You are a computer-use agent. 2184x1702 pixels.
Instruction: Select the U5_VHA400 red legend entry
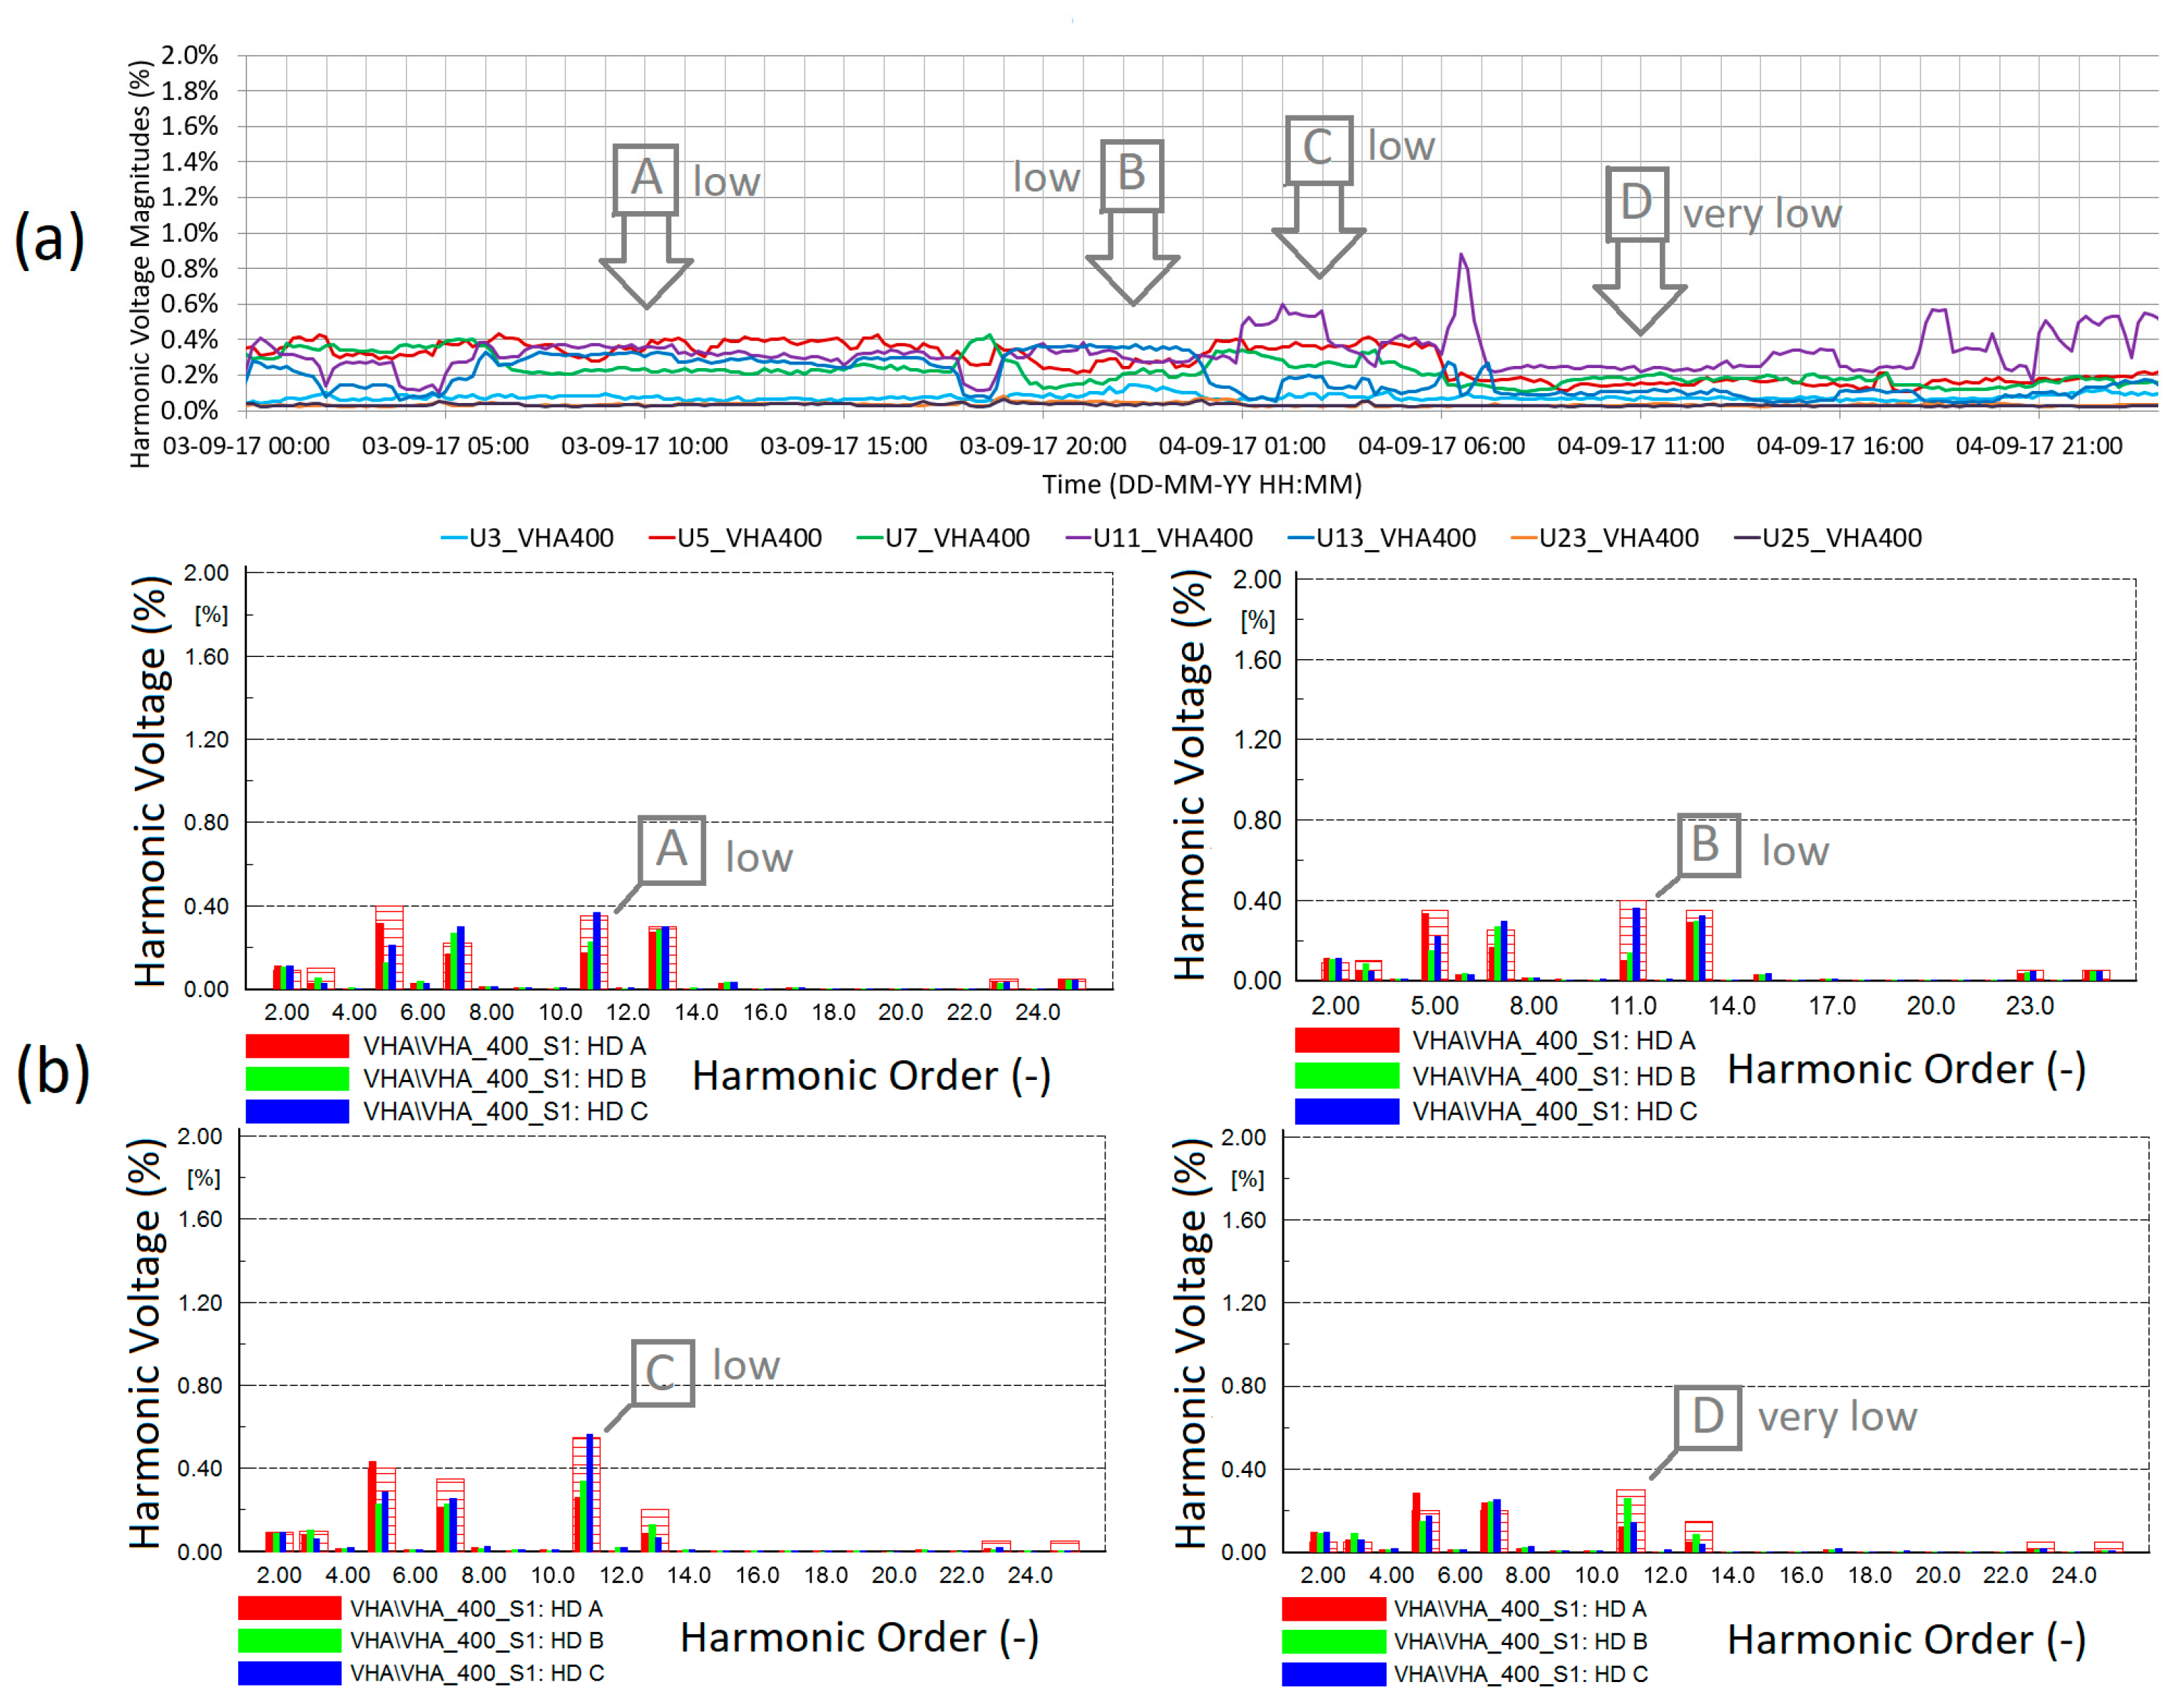pos(736,538)
